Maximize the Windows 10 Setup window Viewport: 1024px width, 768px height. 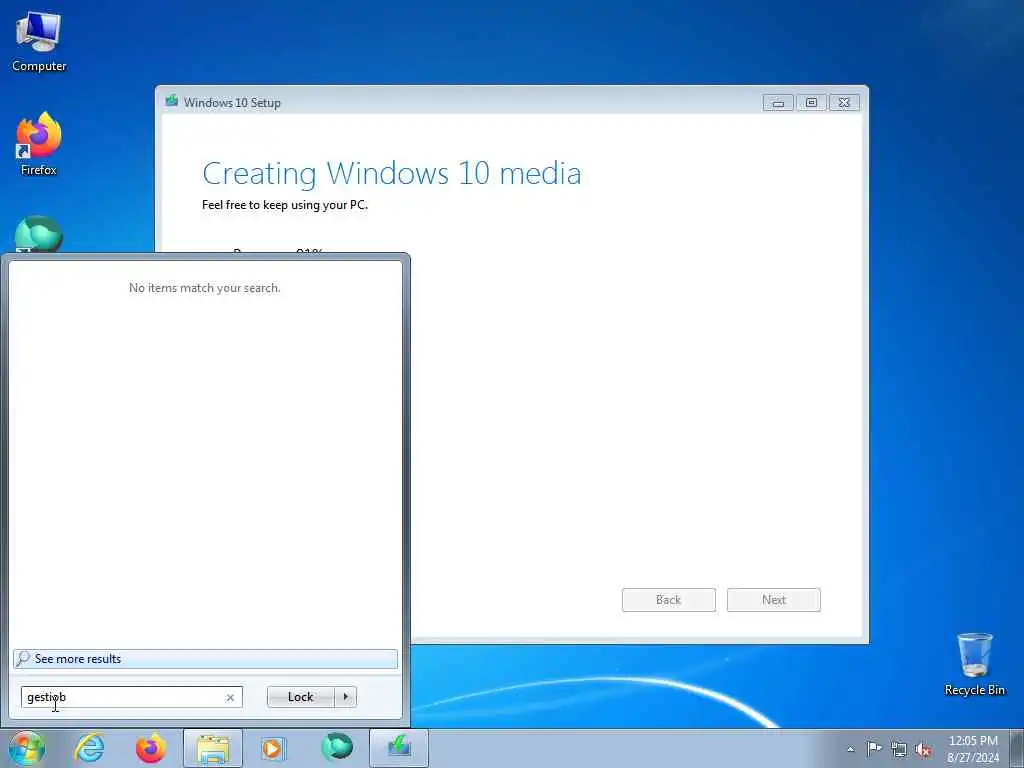pyautogui.click(x=811, y=103)
